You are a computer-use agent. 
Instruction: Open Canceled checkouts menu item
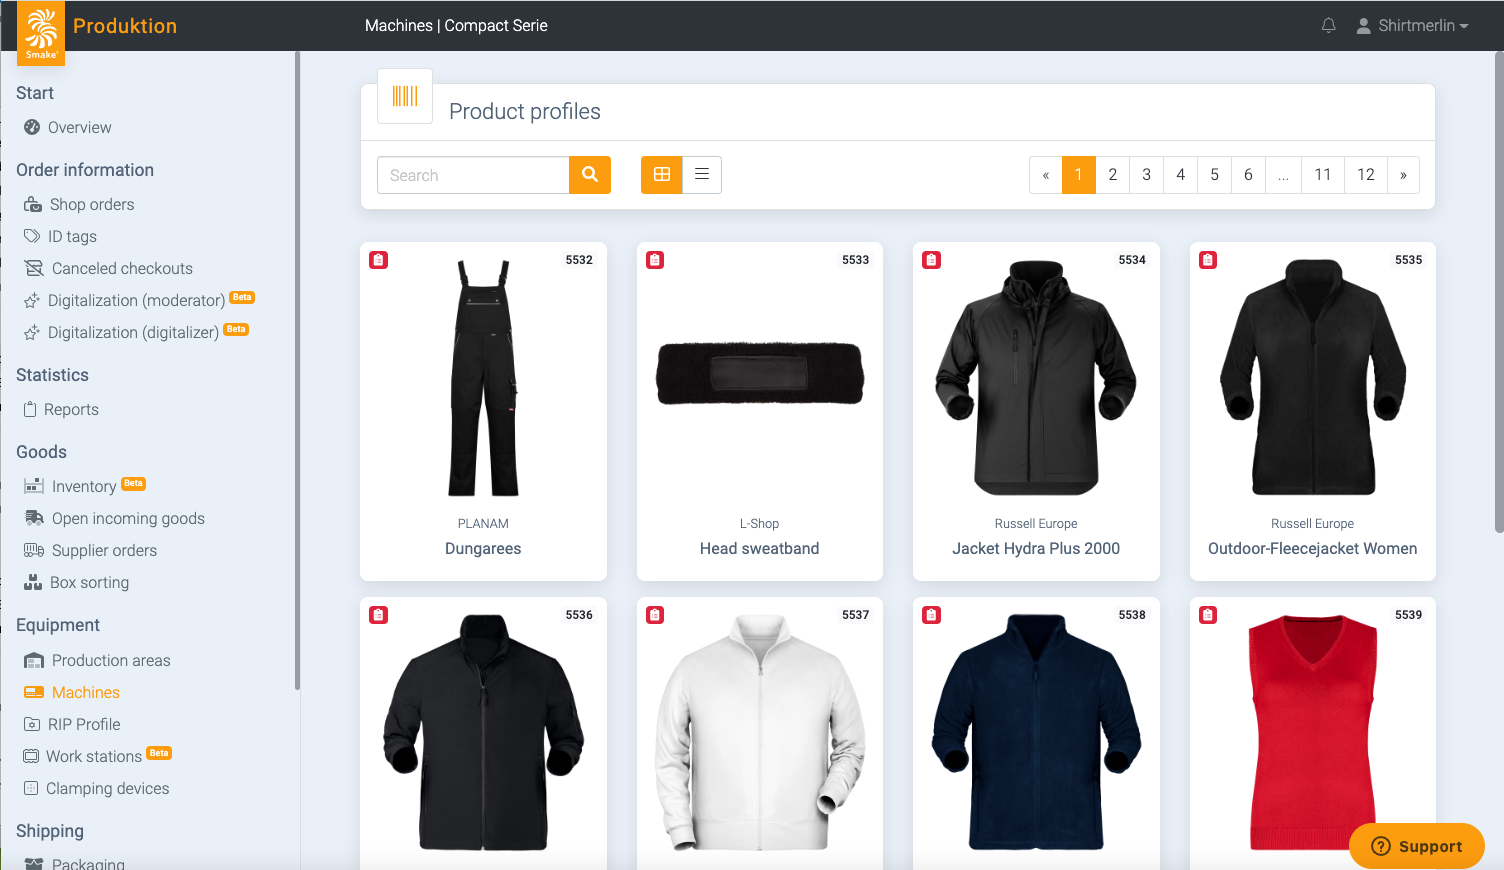click(x=122, y=269)
